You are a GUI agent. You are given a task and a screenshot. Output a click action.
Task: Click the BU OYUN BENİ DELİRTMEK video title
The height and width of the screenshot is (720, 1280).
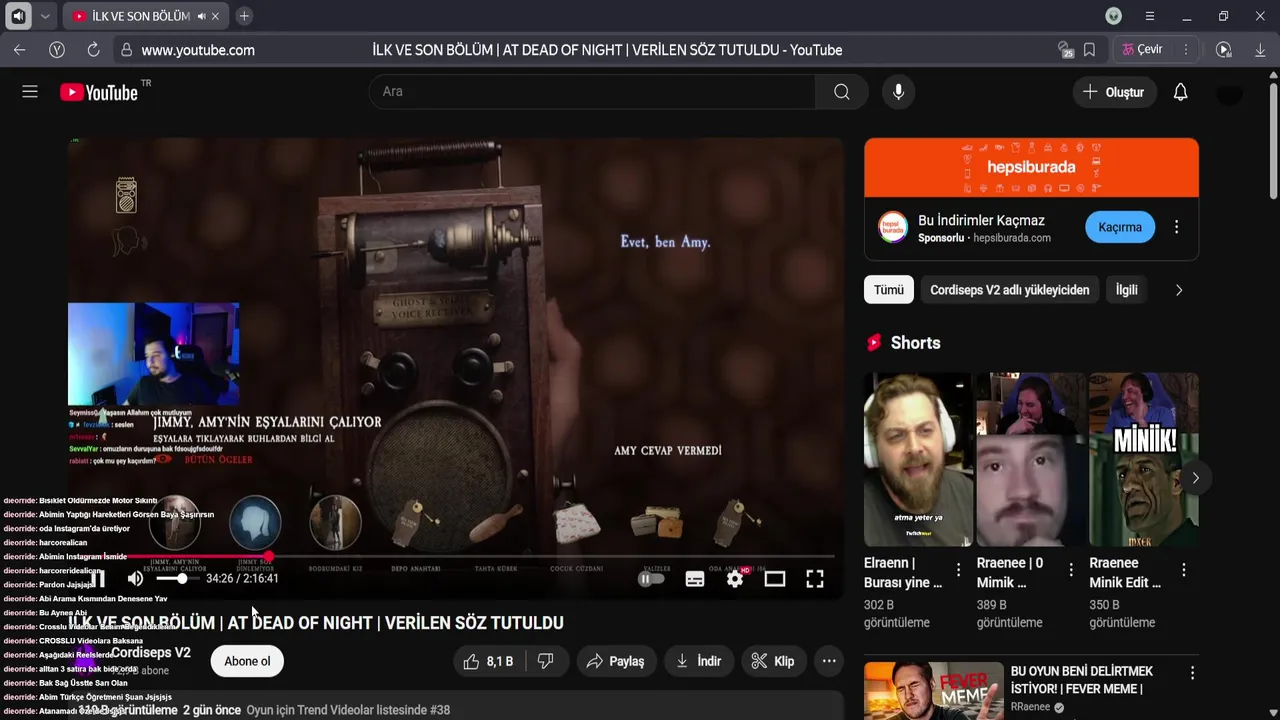(x=1082, y=680)
